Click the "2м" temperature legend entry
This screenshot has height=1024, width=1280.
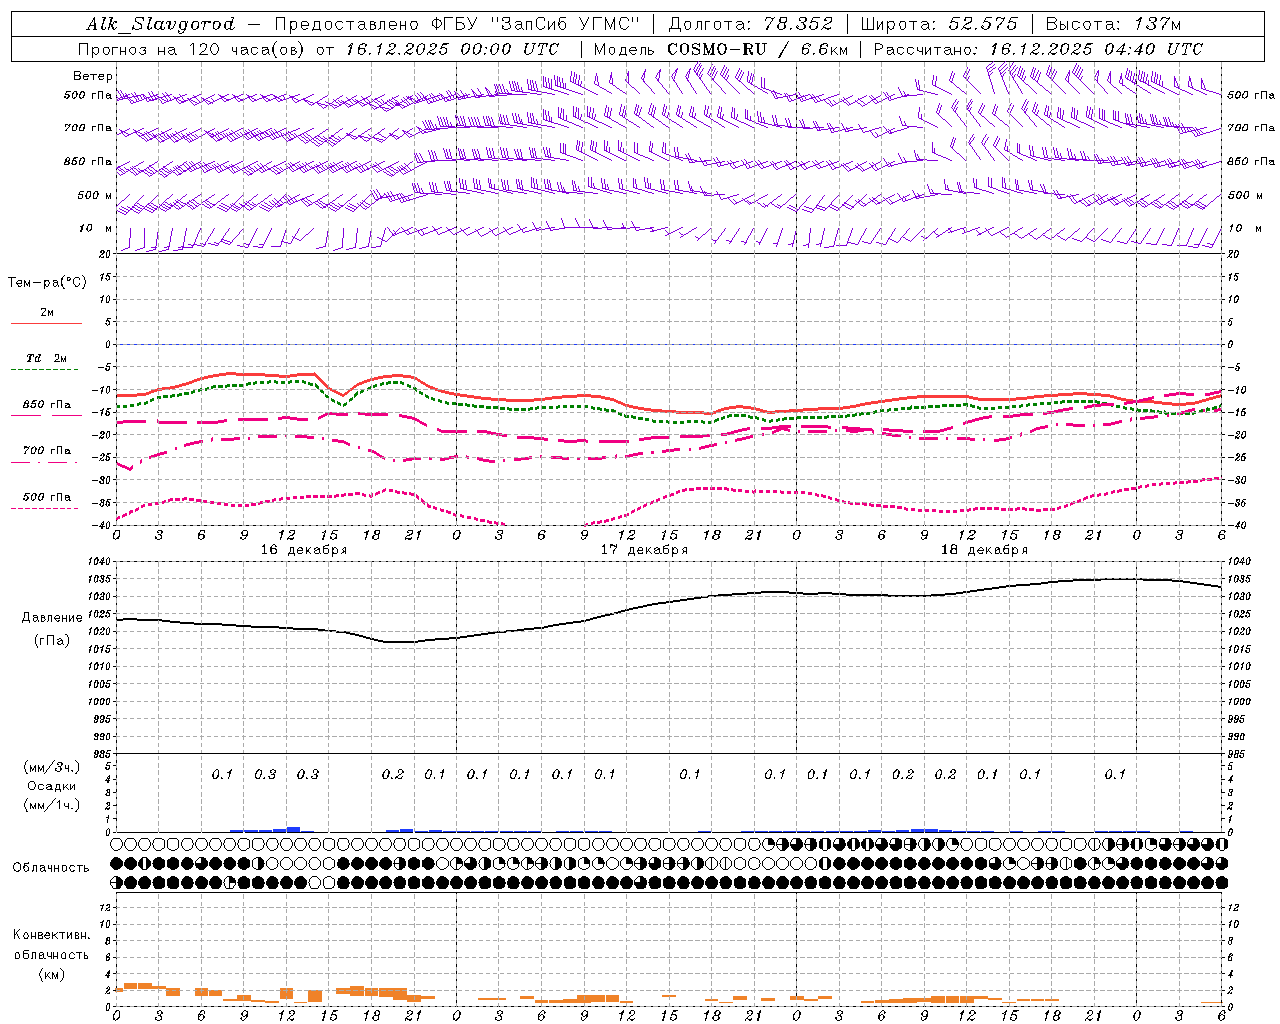point(47,313)
